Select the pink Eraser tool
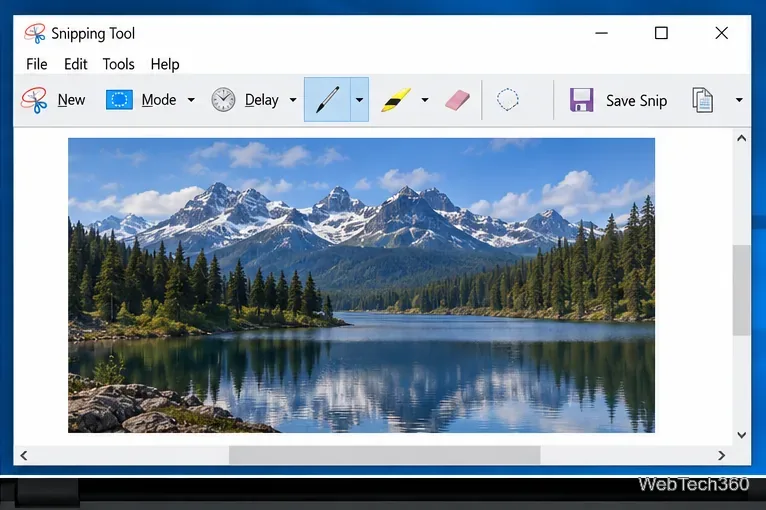The image size is (766, 510). click(x=457, y=100)
